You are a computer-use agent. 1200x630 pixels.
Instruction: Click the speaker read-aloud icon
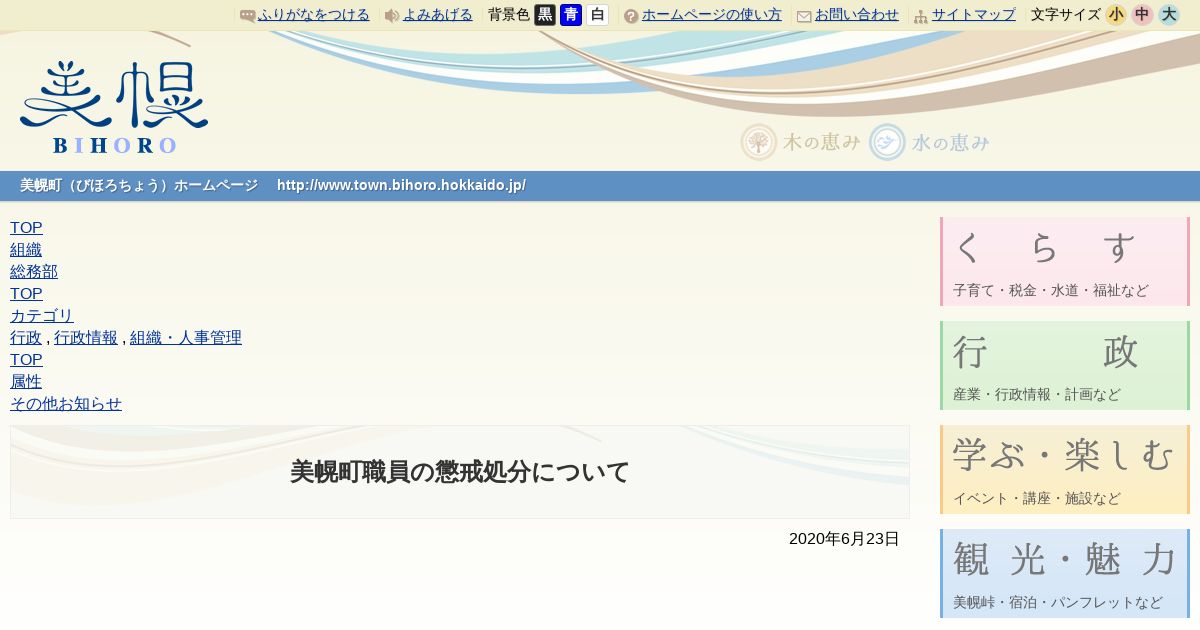tap(392, 16)
